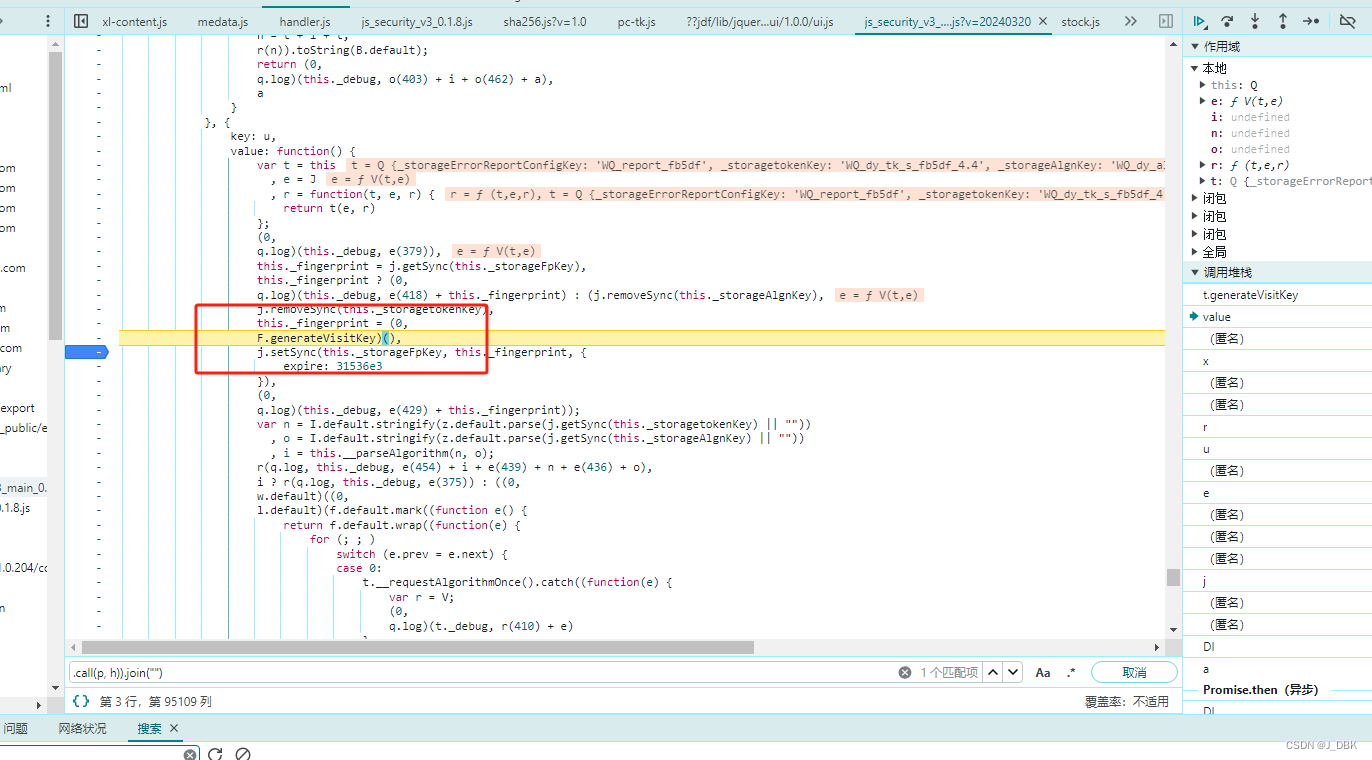Clear the find-in-file search text
The height and width of the screenshot is (760, 1372).
[905, 673]
